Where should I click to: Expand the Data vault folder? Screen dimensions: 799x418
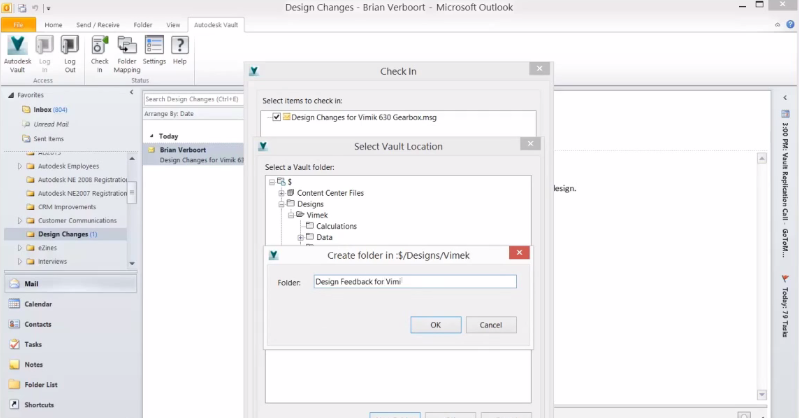coord(301,238)
